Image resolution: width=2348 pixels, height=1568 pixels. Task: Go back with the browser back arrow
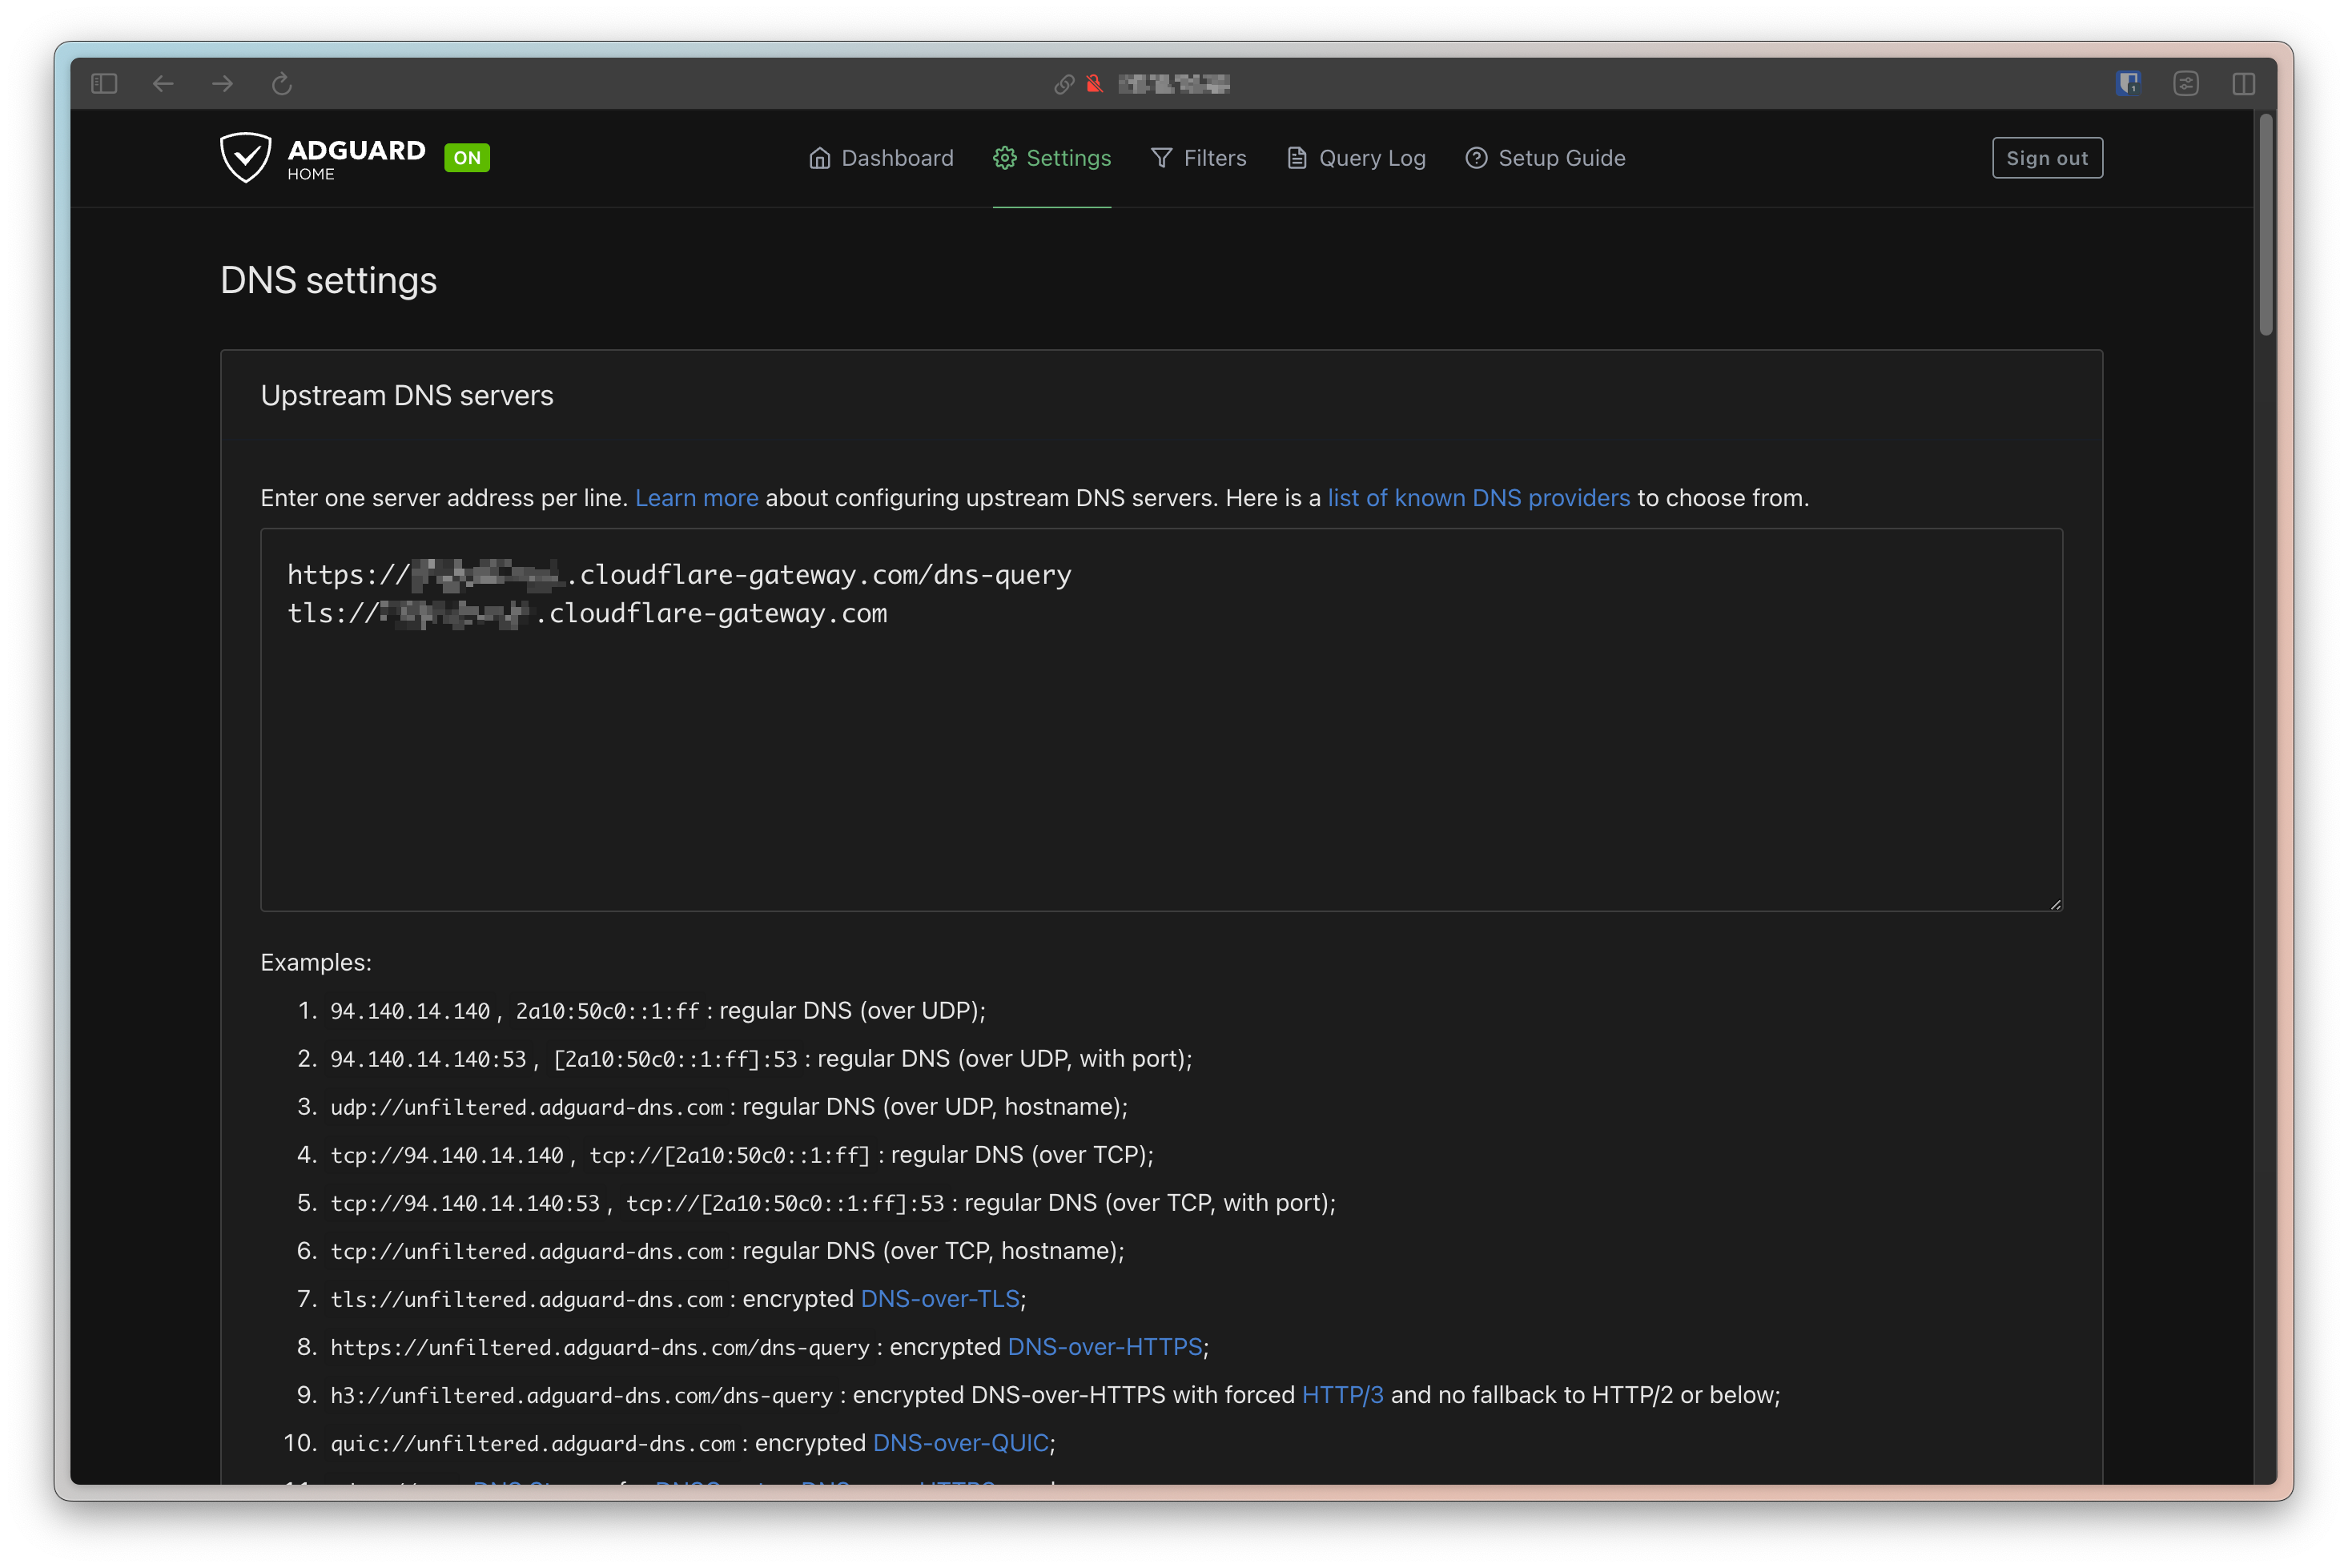click(x=163, y=84)
